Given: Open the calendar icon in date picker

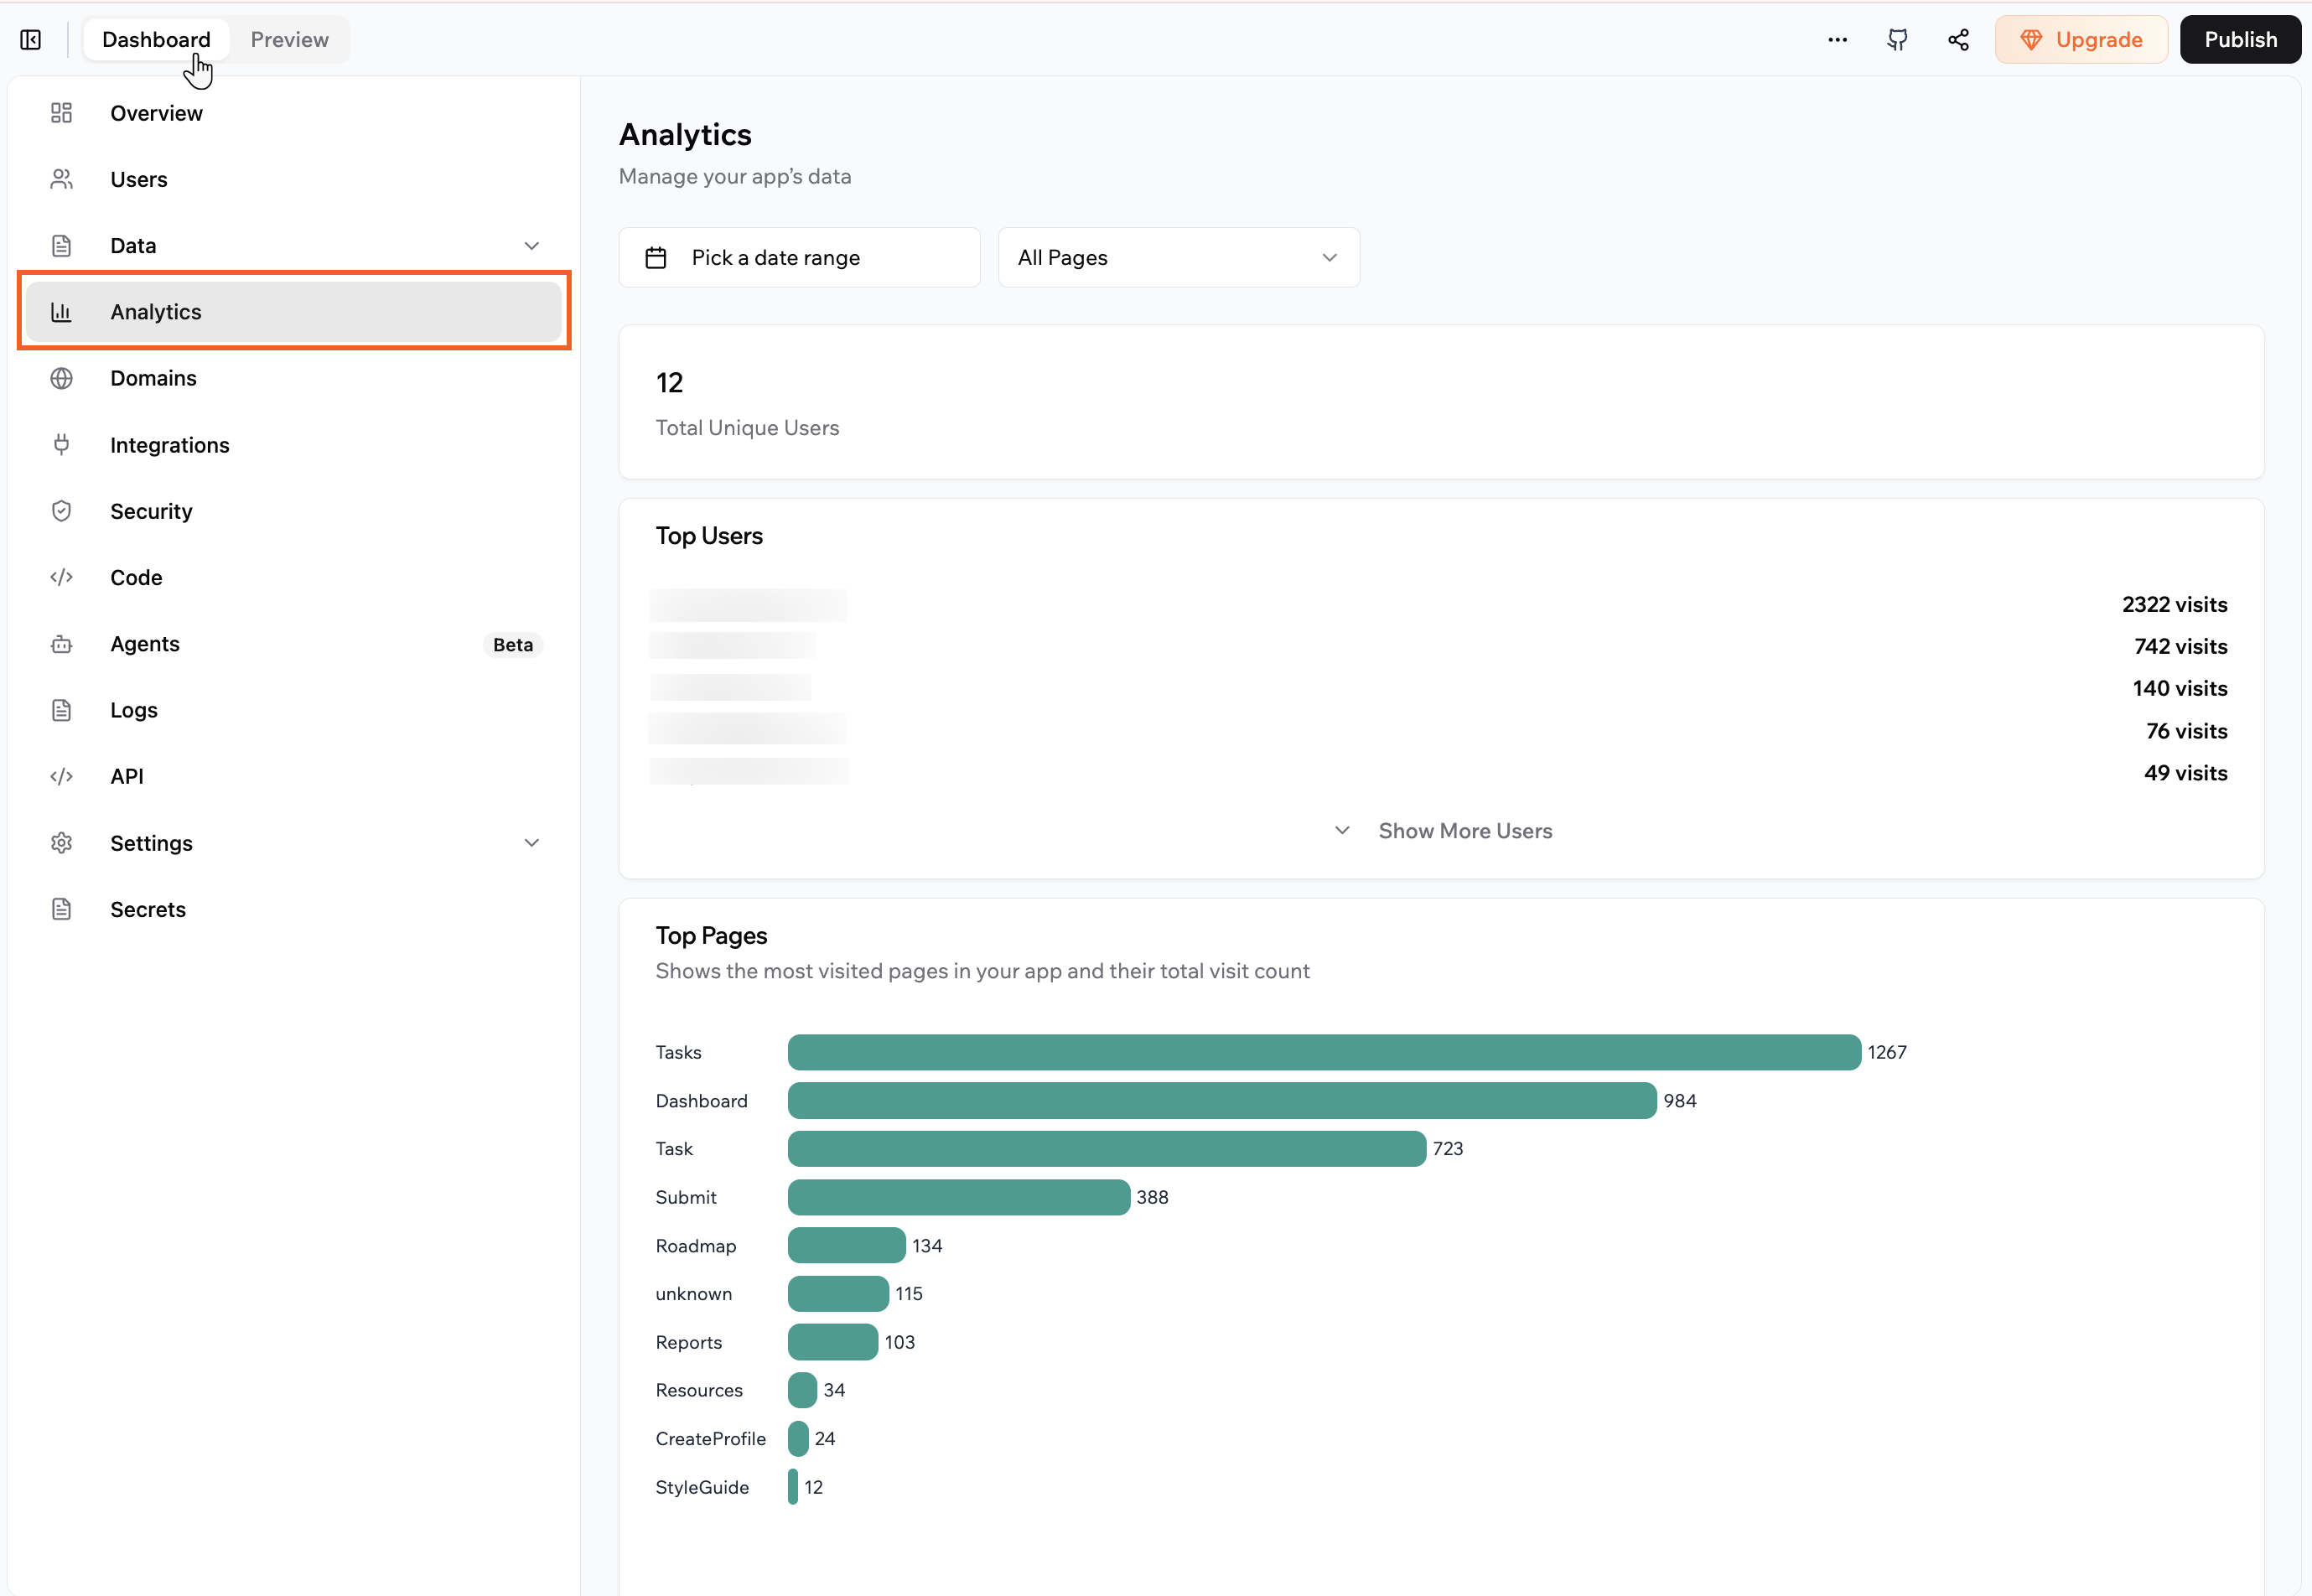Looking at the screenshot, I should [656, 257].
